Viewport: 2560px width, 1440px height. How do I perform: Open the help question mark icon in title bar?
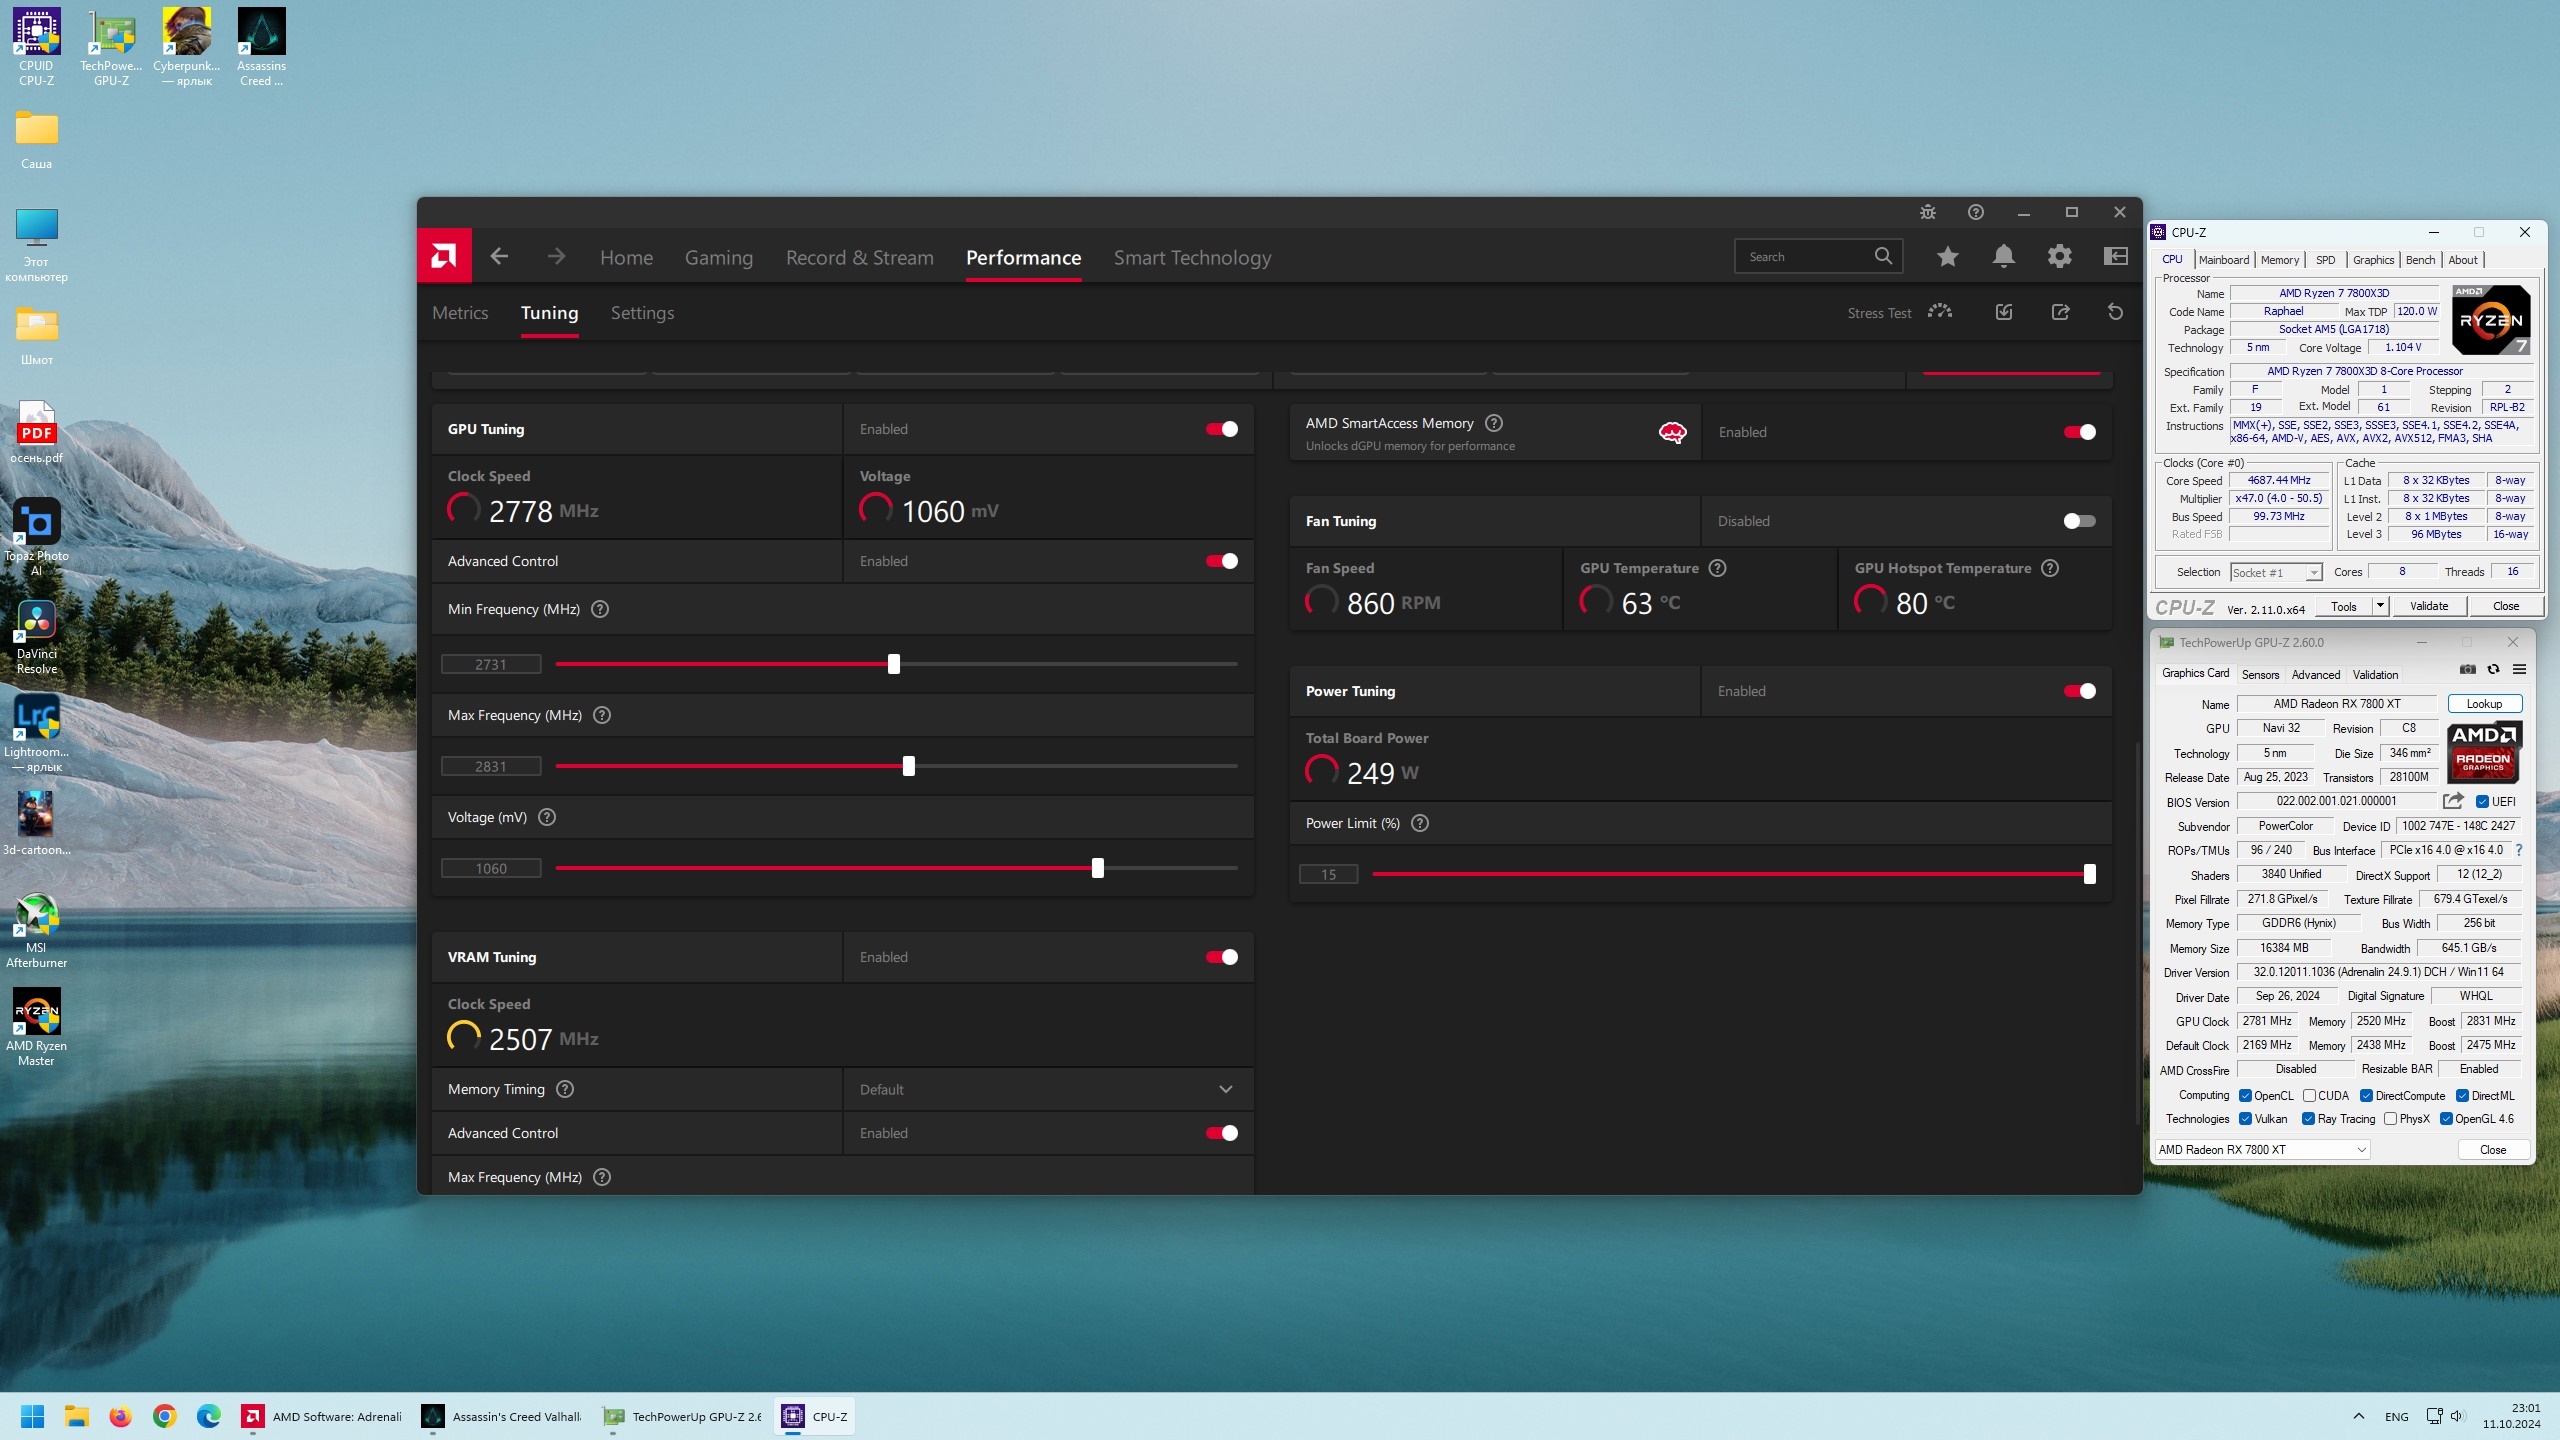1976,212
